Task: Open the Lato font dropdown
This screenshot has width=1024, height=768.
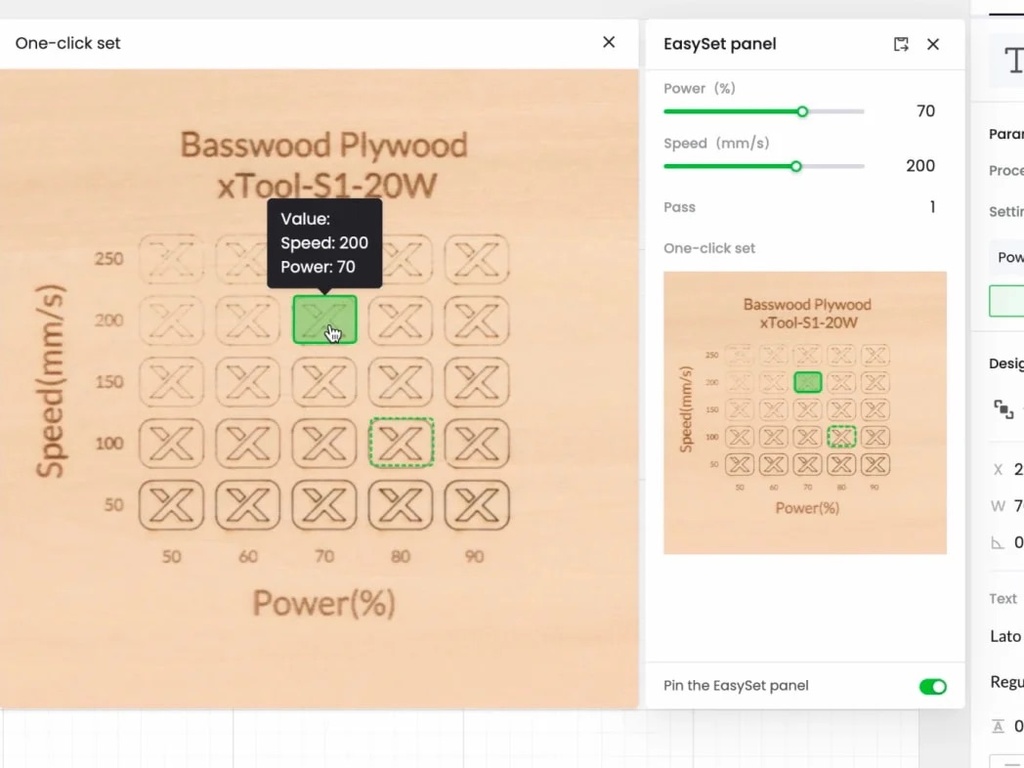Action: pos(1006,636)
